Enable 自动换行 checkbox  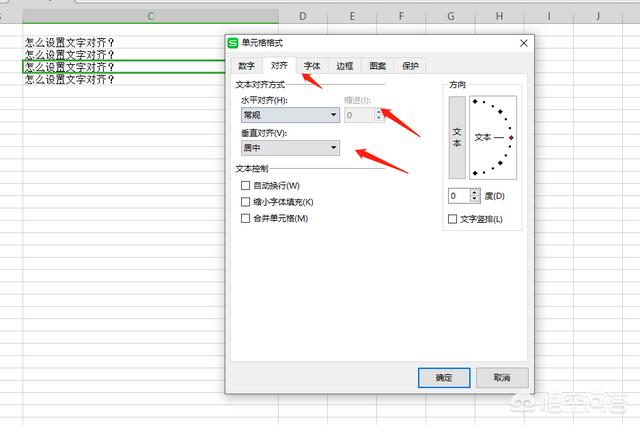[246, 186]
